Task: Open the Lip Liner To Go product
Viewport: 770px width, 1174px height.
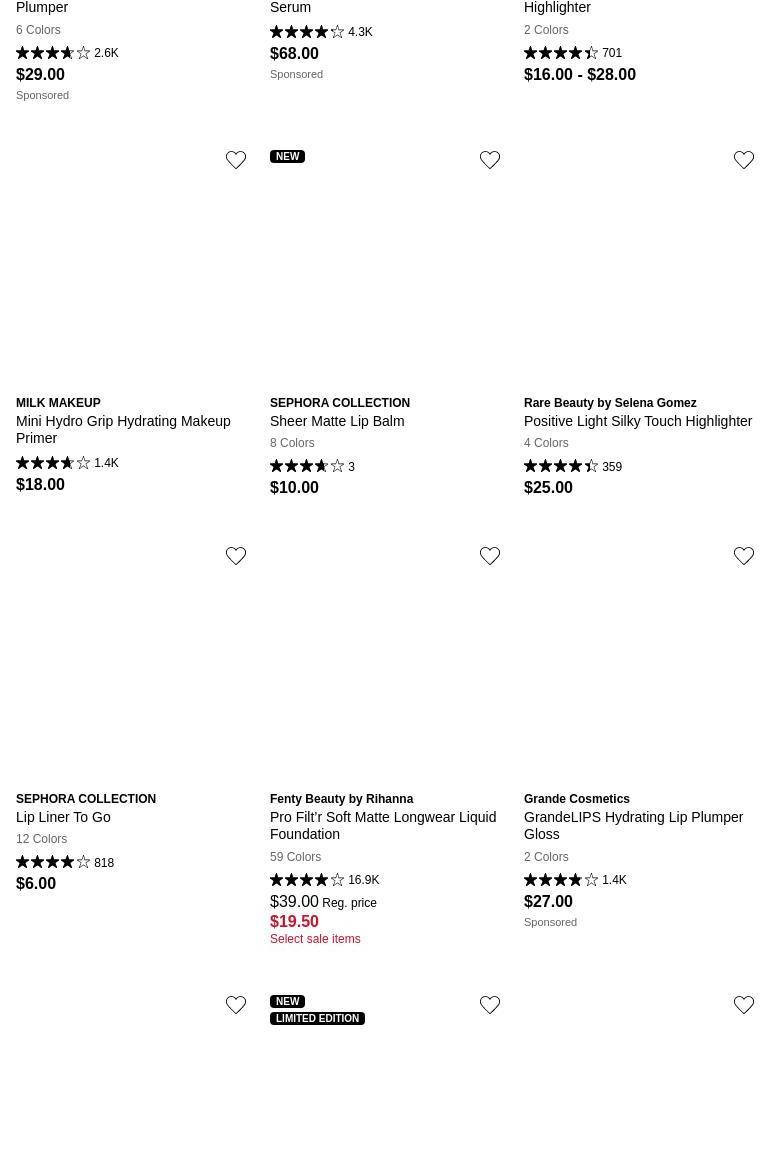Action: tap(63, 817)
